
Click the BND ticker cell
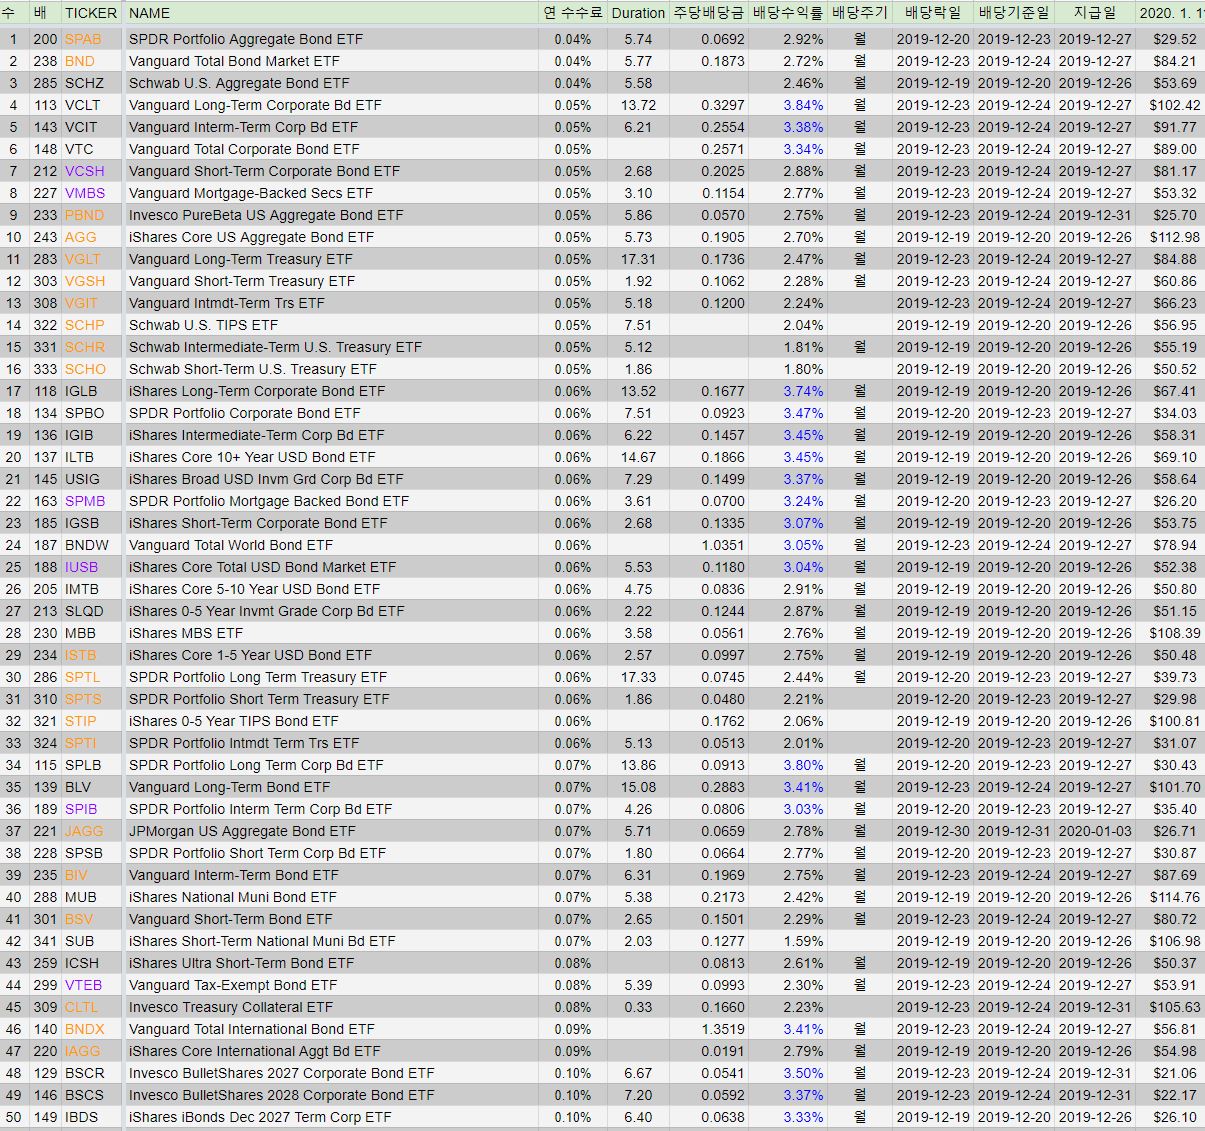tap(80, 61)
